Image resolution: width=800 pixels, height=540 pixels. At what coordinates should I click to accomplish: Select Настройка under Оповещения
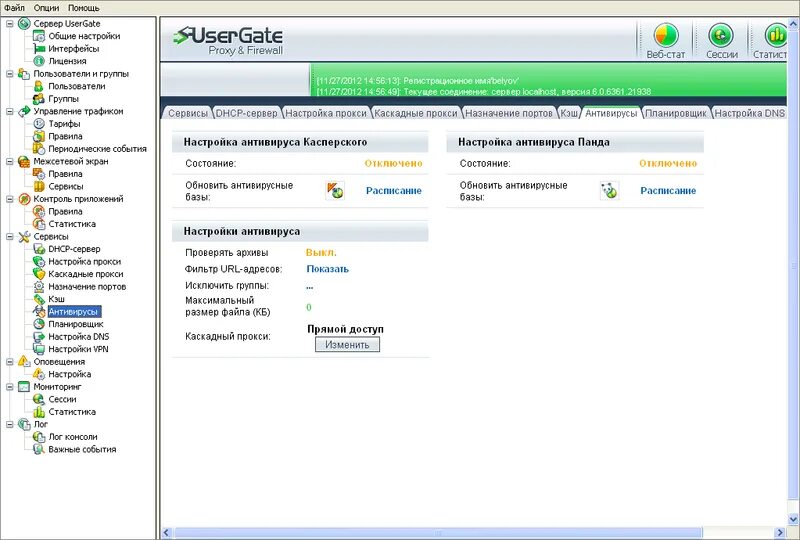[69, 374]
